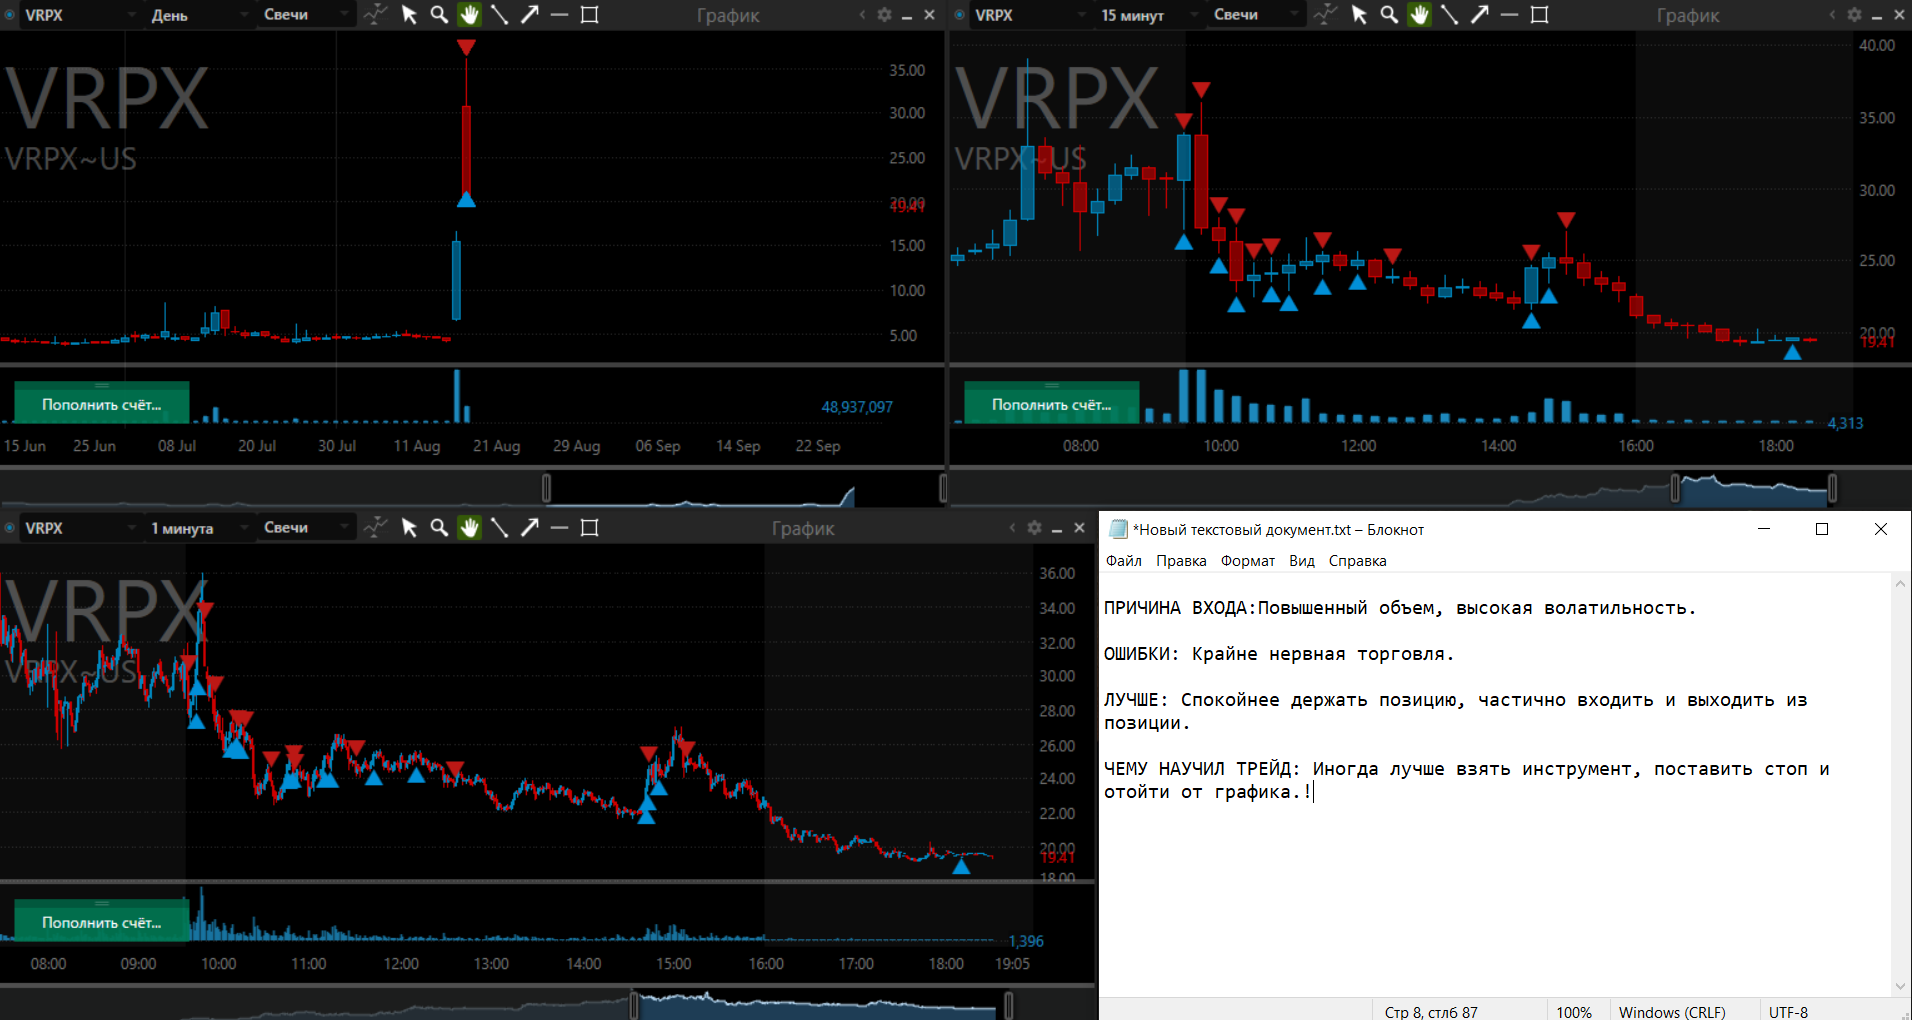Open the Файл menu in Notepad
Viewport: 1912px width, 1020px height.
(1123, 561)
